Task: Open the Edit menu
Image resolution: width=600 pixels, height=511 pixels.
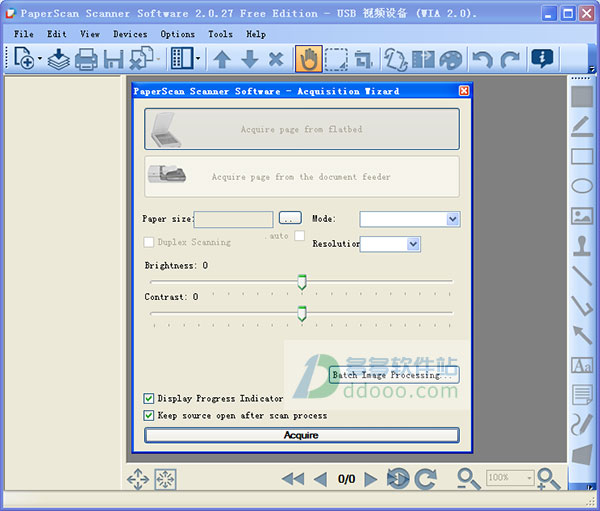Action: click(57, 34)
